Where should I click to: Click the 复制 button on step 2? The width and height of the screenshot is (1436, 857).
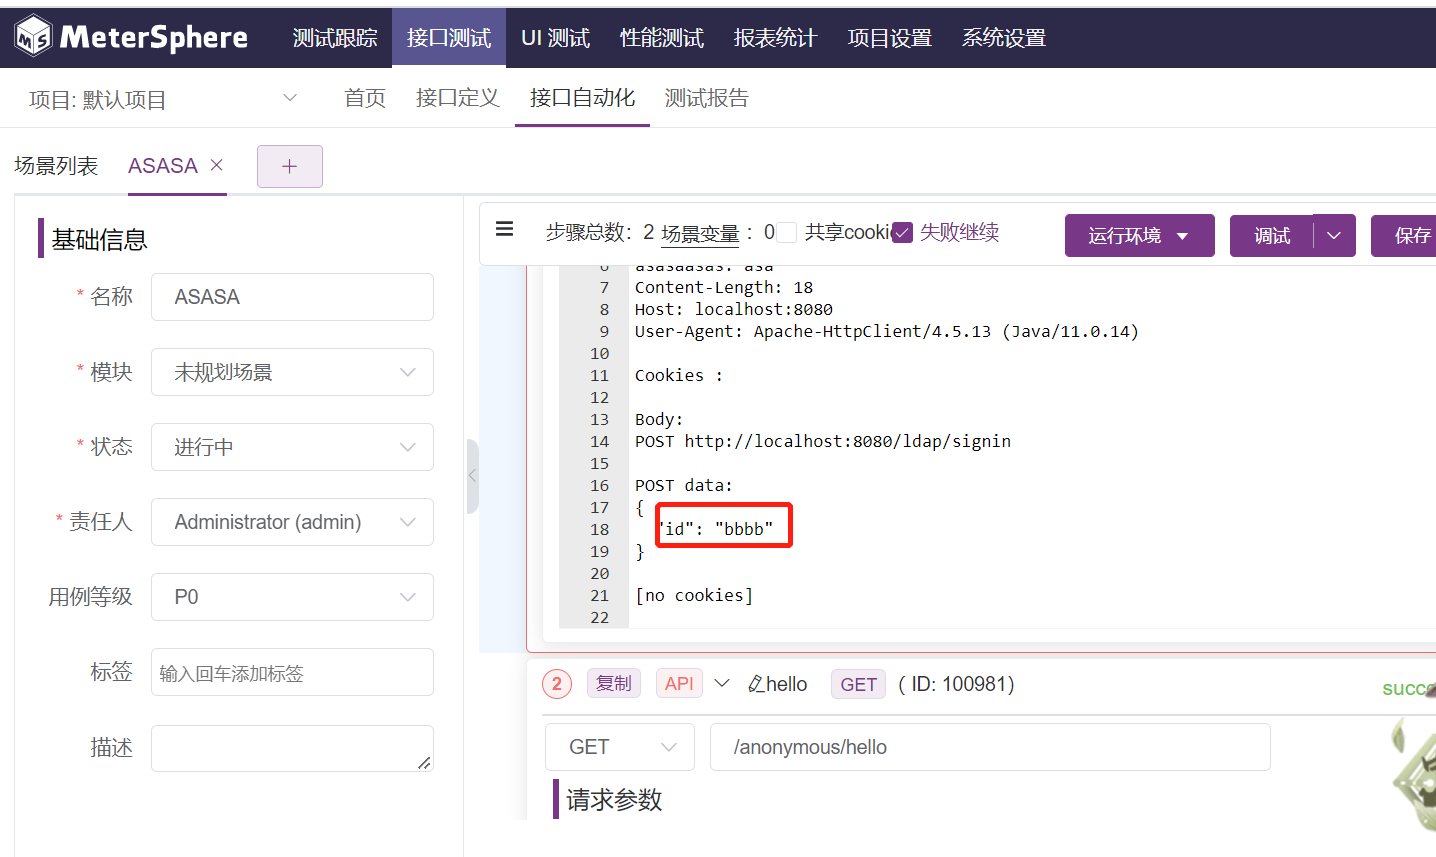613,683
